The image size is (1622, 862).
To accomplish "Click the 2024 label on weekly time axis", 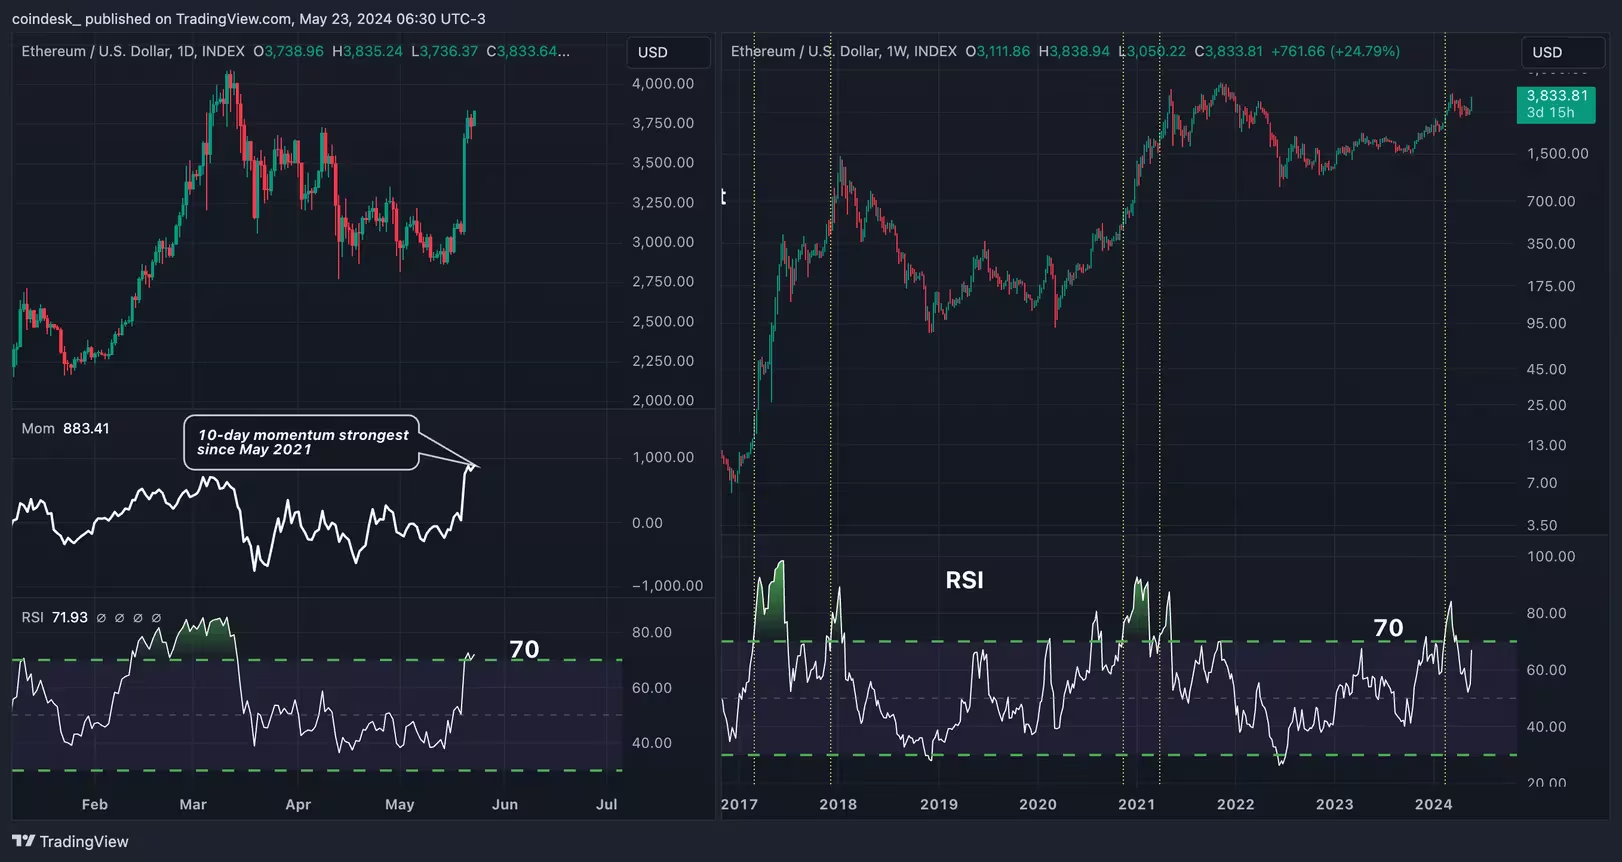I will pos(1433,804).
